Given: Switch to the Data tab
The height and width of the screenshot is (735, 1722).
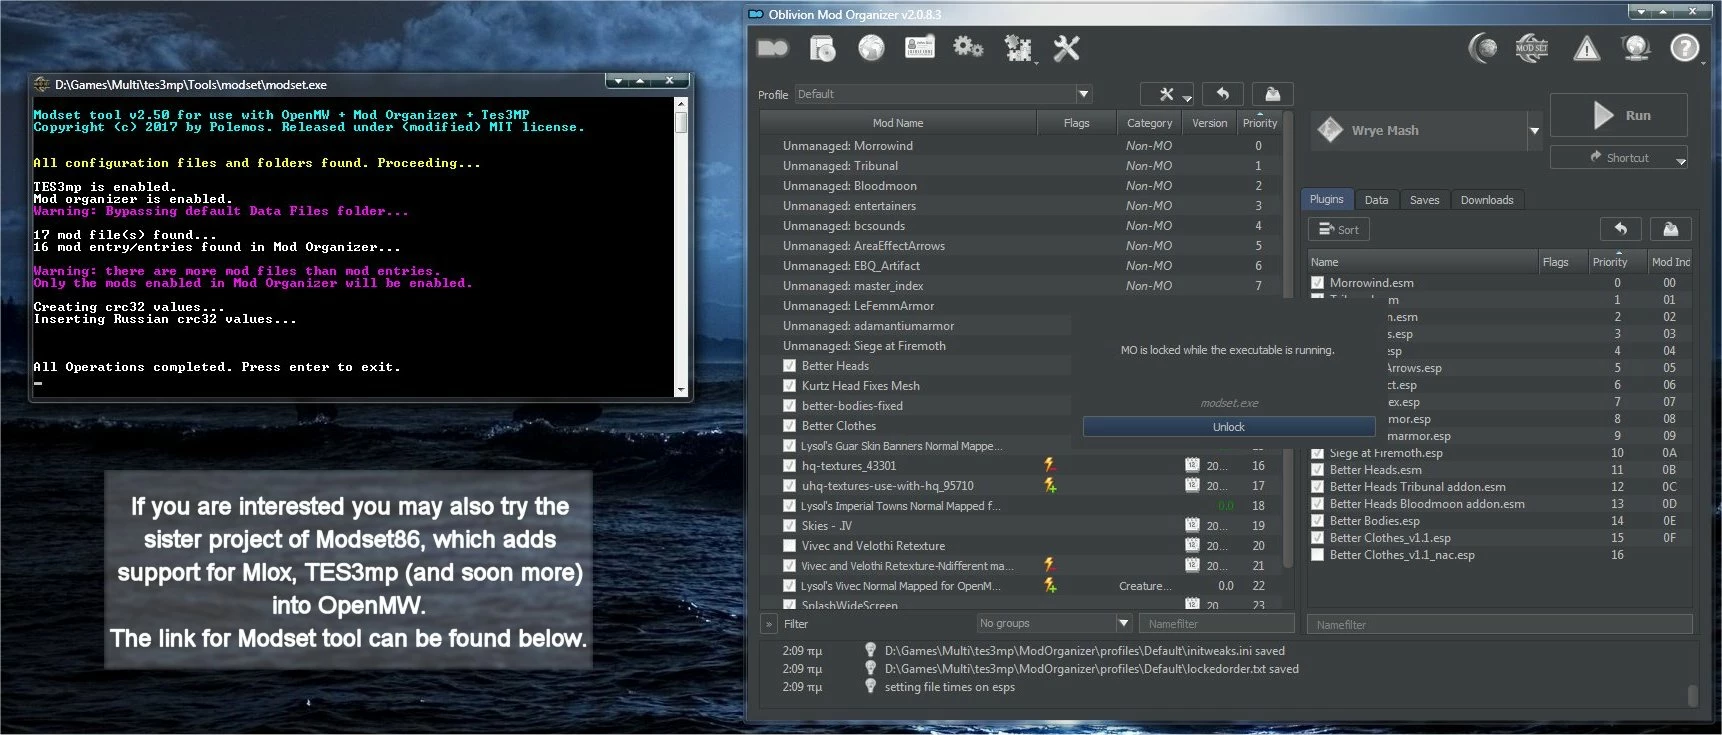Looking at the screenshot, I should click(1376, 200).
